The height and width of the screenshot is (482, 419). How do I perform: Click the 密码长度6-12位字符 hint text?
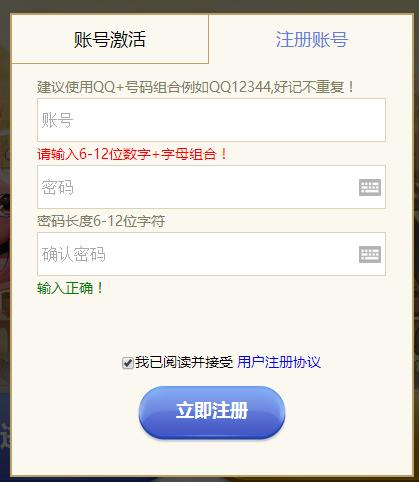[x=101, y=221]
